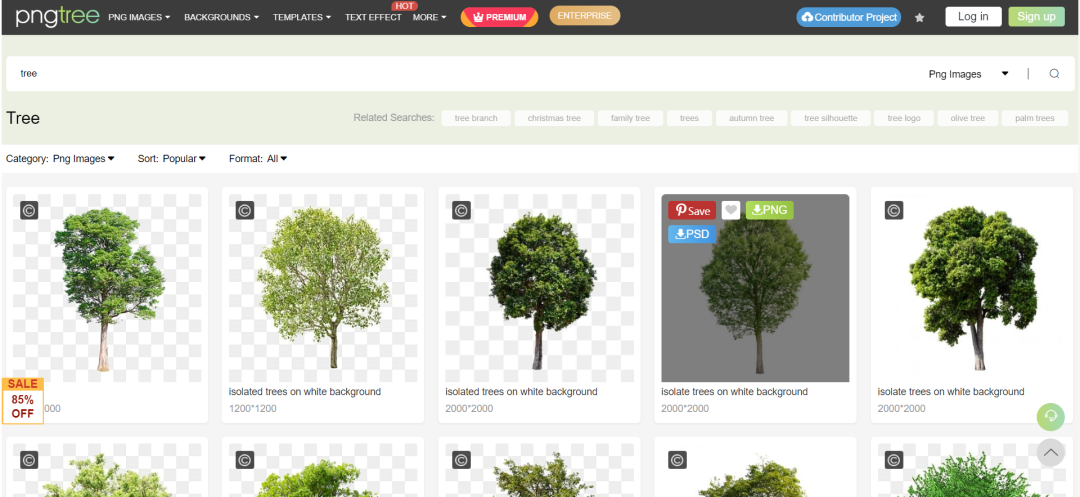Click copyright icon on third tree card
Viewport: 1080px width, 497px height.
point(461,211)
